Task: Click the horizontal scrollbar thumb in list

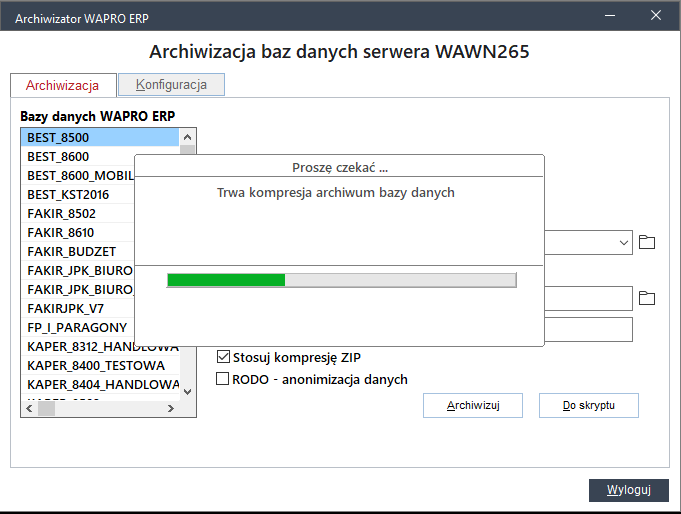Action: pyautogui.click(x=46, y=408)
